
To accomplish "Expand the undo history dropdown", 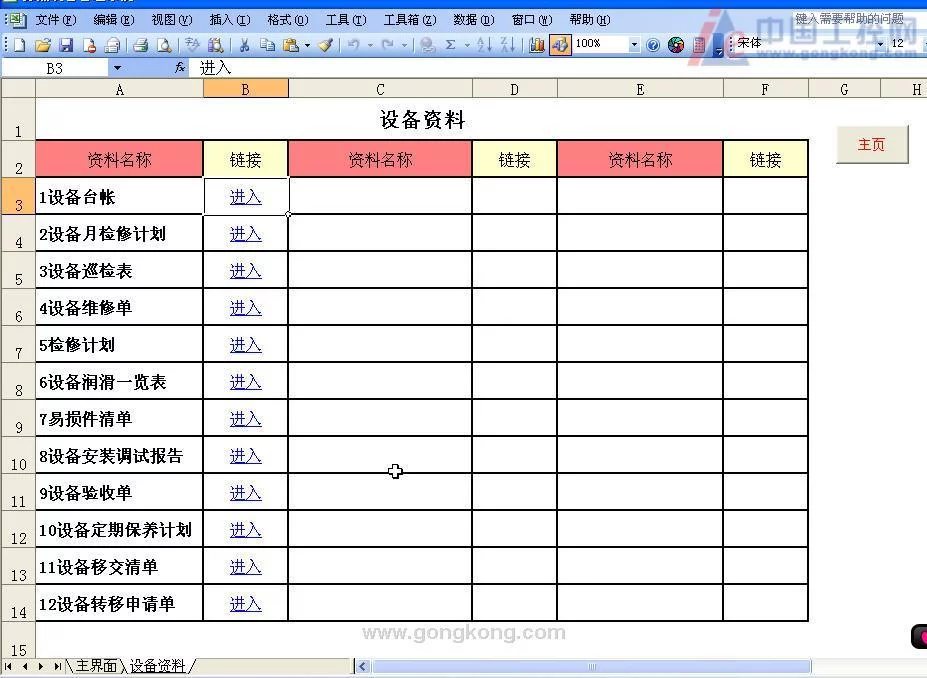I will click(370, 44).
